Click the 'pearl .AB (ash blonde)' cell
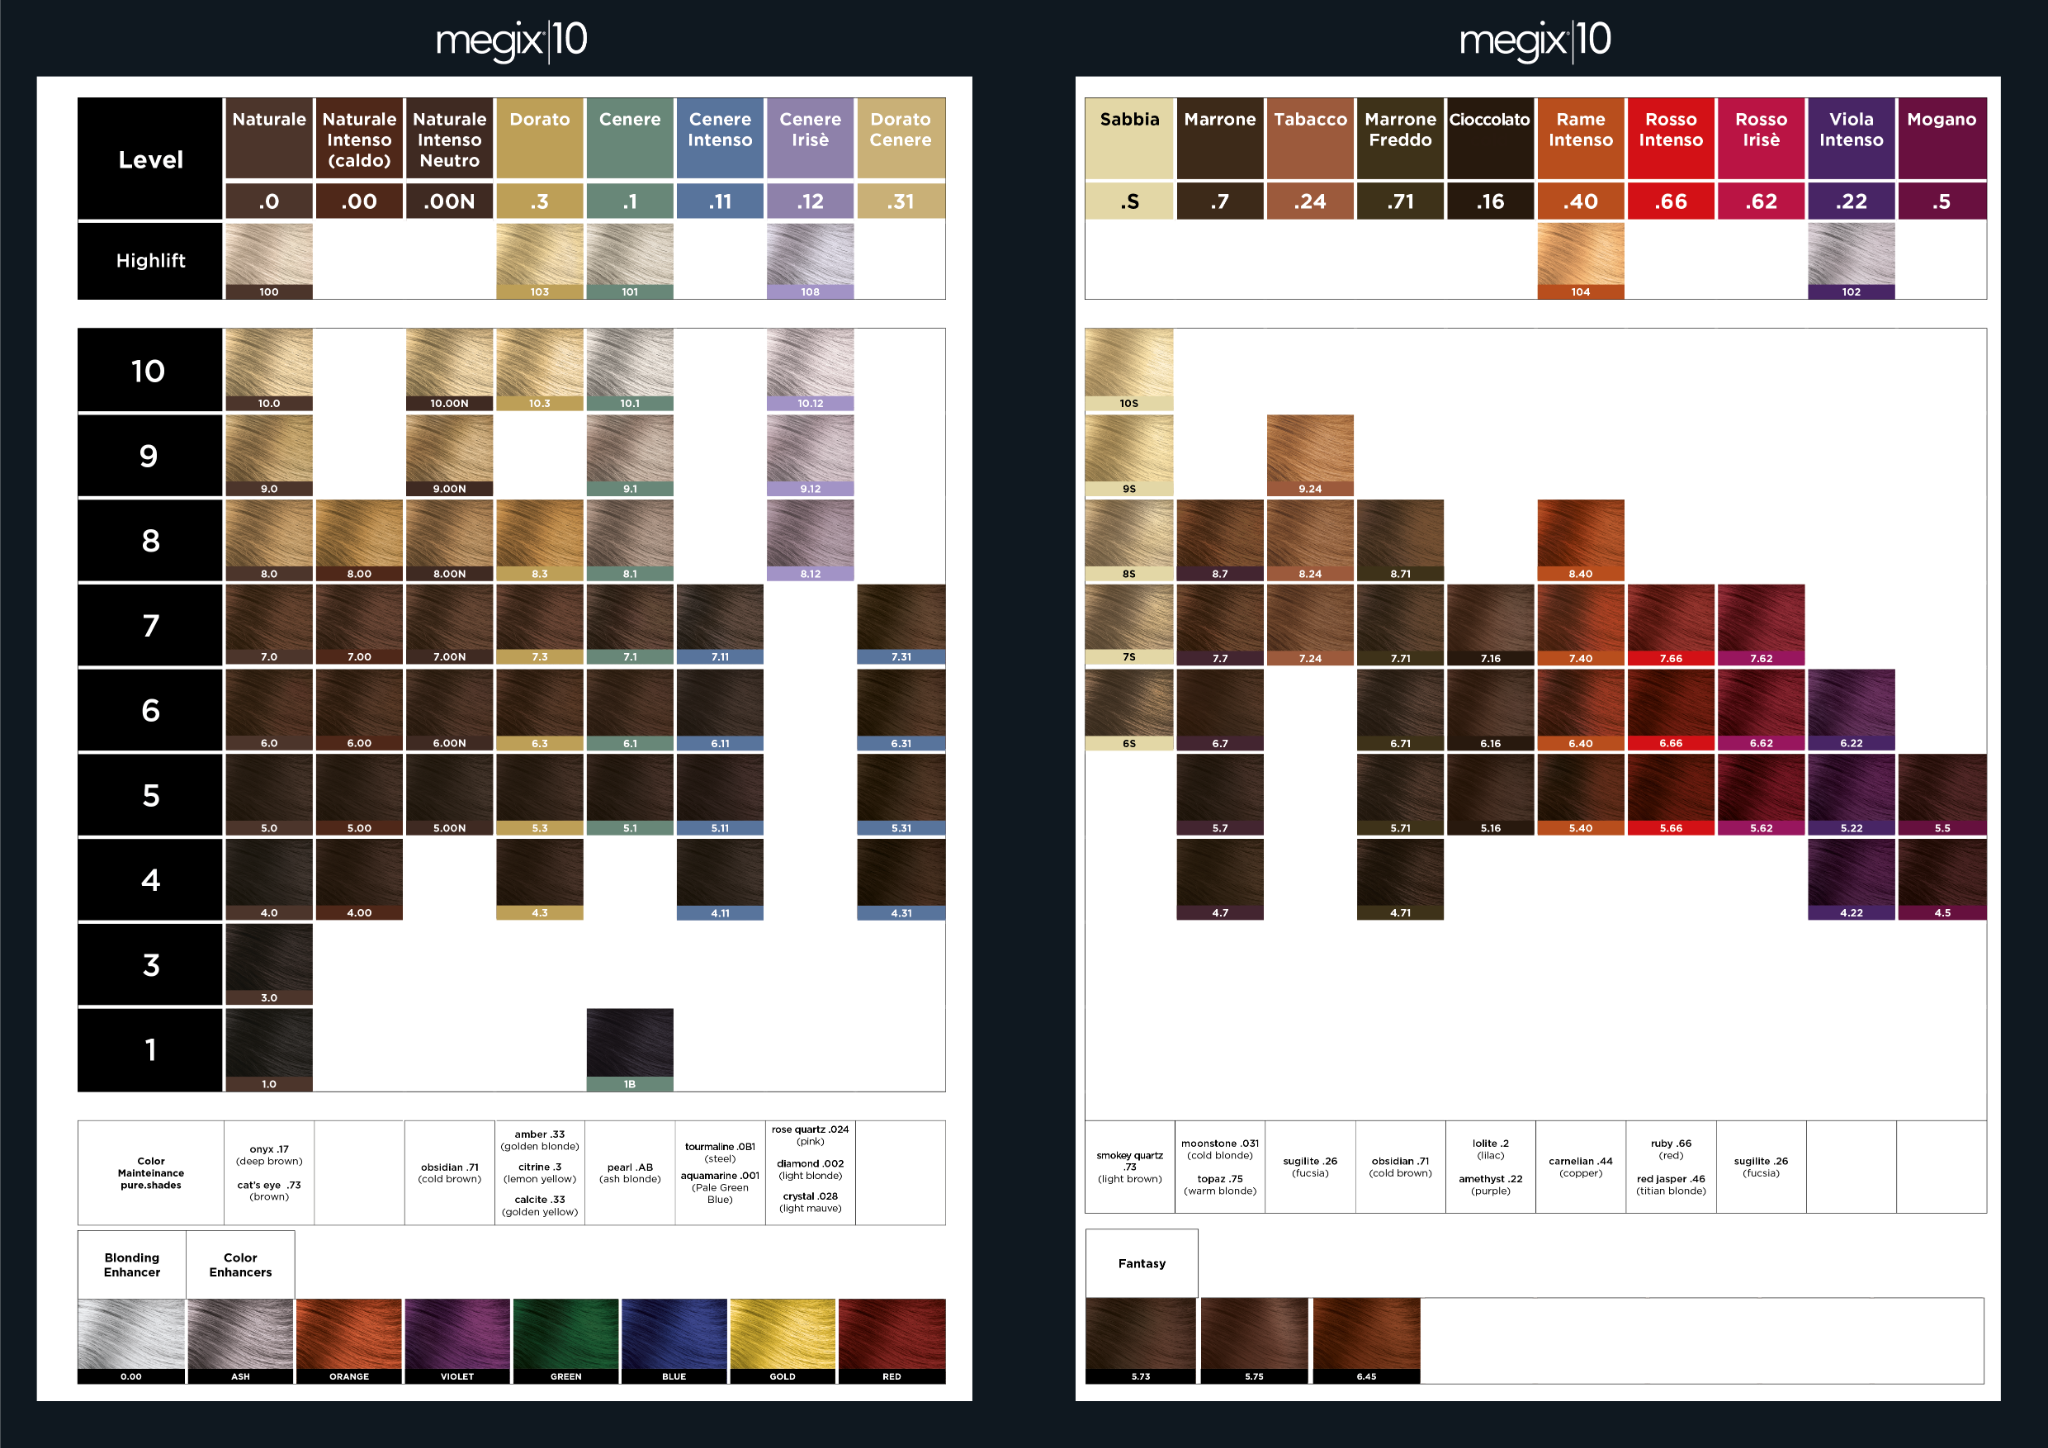 tap(630, 1173)
